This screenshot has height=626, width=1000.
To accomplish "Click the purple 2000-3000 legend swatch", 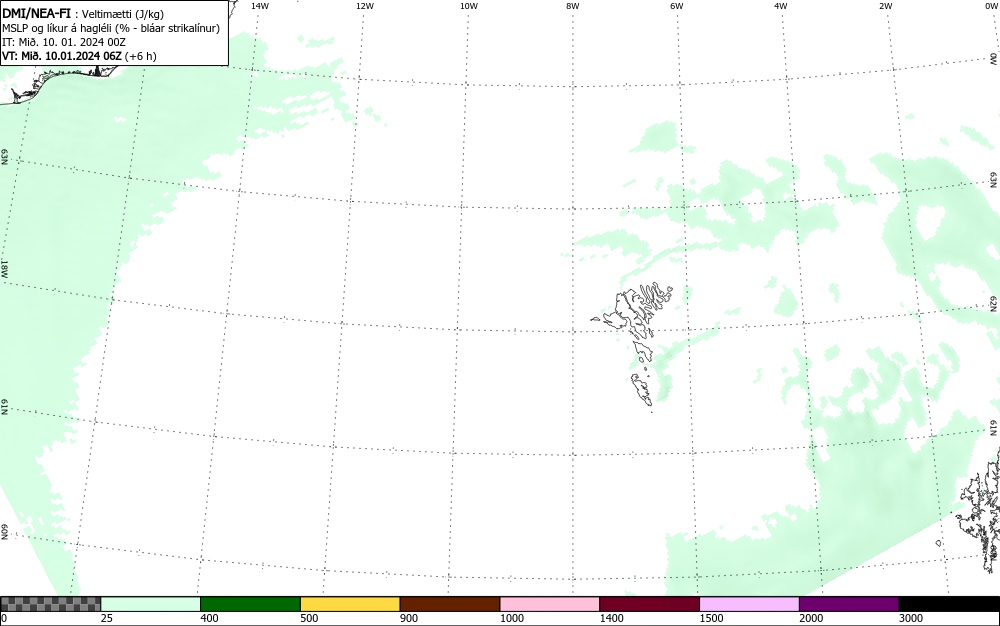I will [849, 604].
